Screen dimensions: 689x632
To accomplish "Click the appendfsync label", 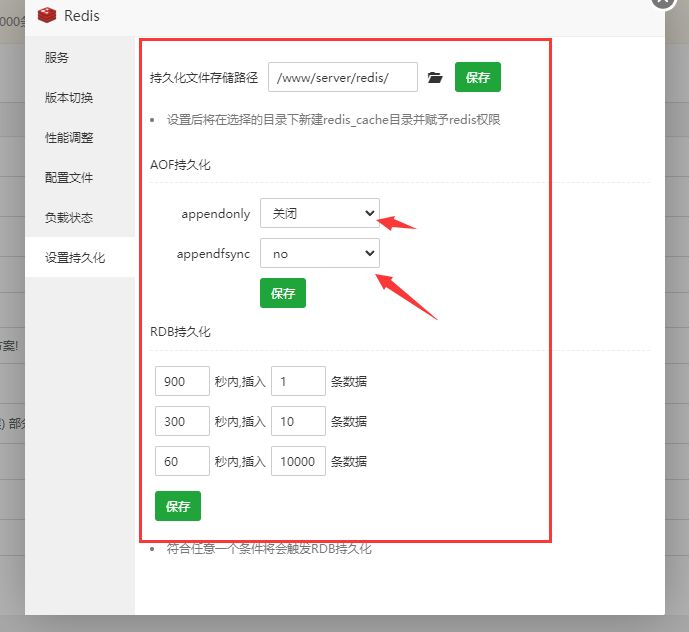I will (213, 254).
